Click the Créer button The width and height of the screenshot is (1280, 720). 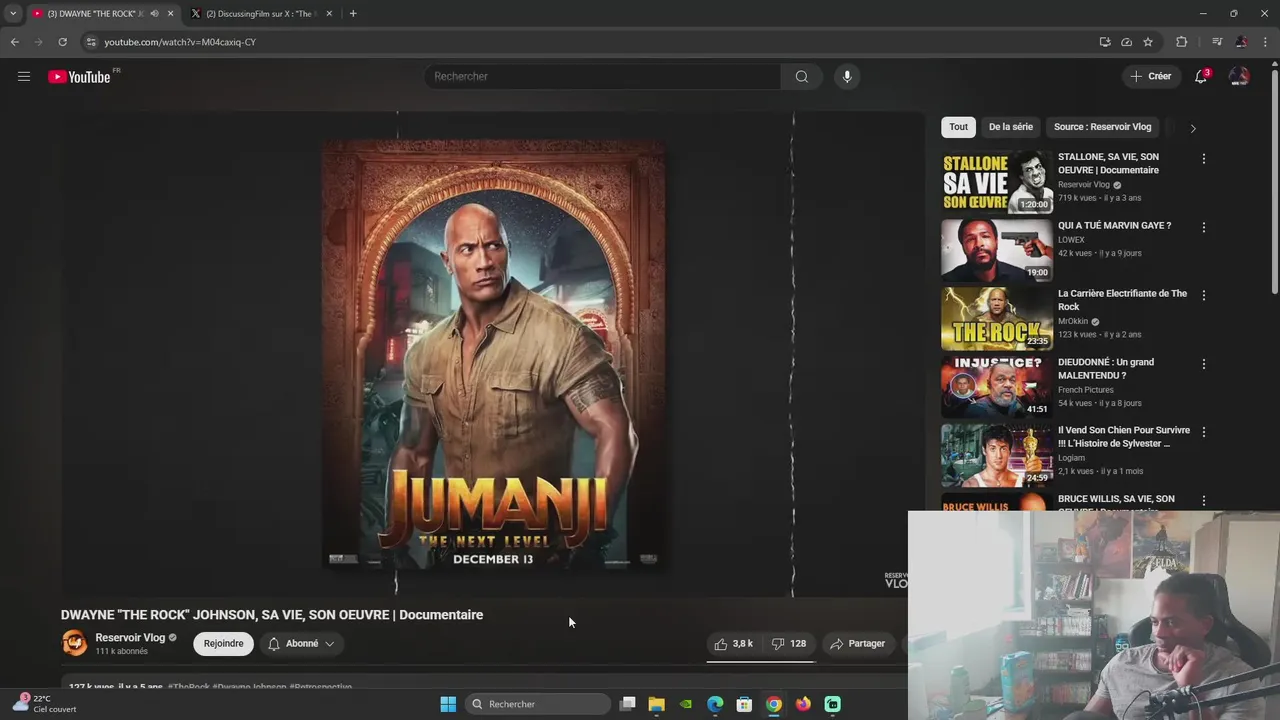pyautogui.click(x=1150, y=76)
